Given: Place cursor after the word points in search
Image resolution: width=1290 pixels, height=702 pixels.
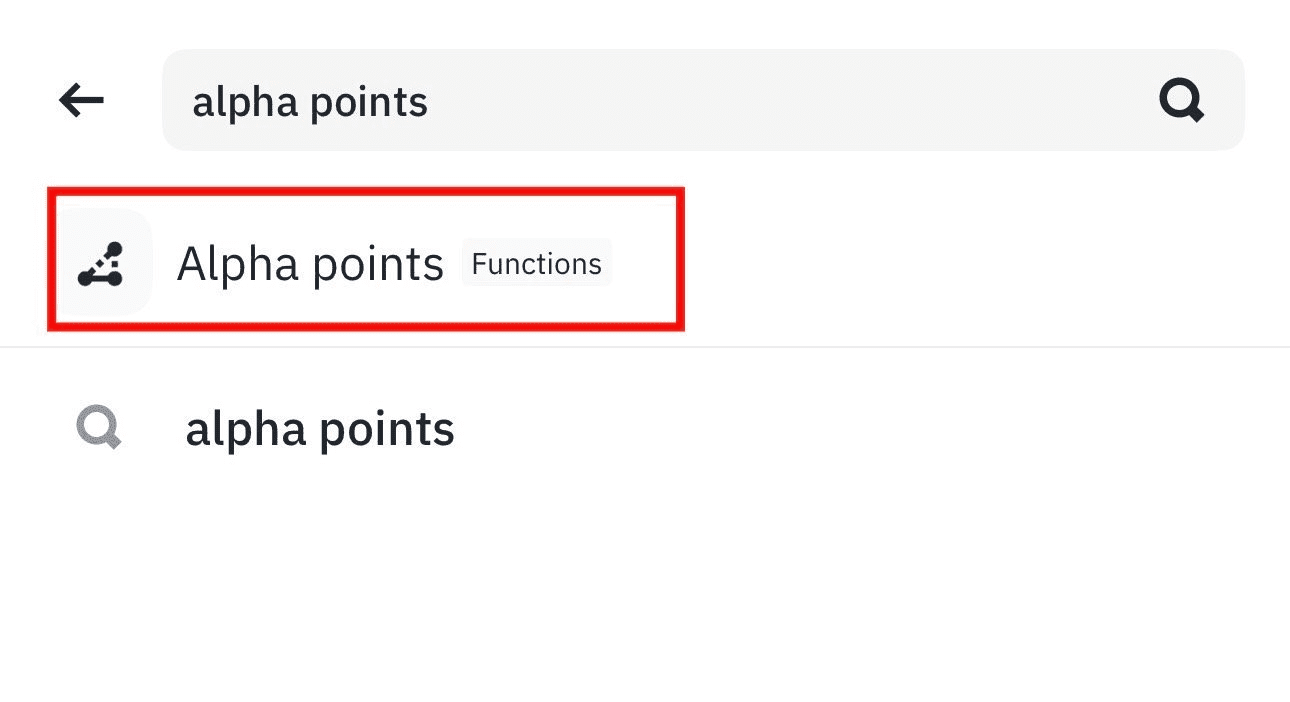Looking at the screenshot, I should (x=430, y=102).
